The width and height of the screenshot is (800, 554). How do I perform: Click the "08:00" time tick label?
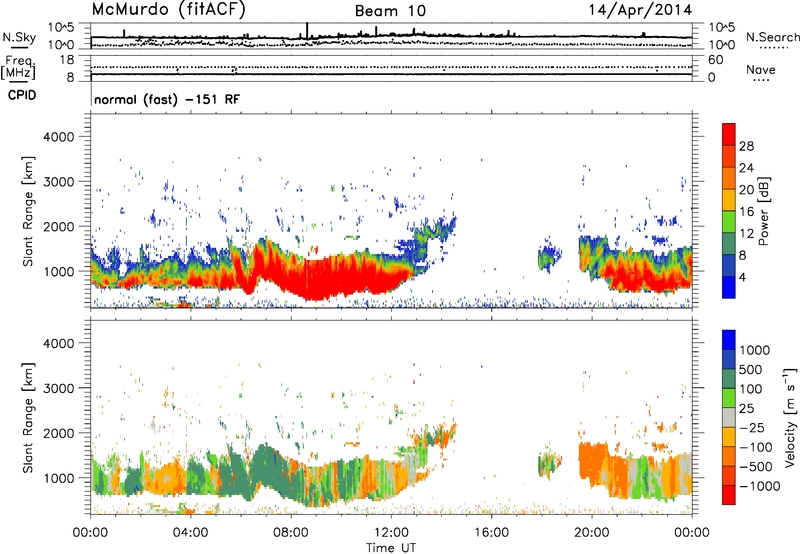coord(291,533)
